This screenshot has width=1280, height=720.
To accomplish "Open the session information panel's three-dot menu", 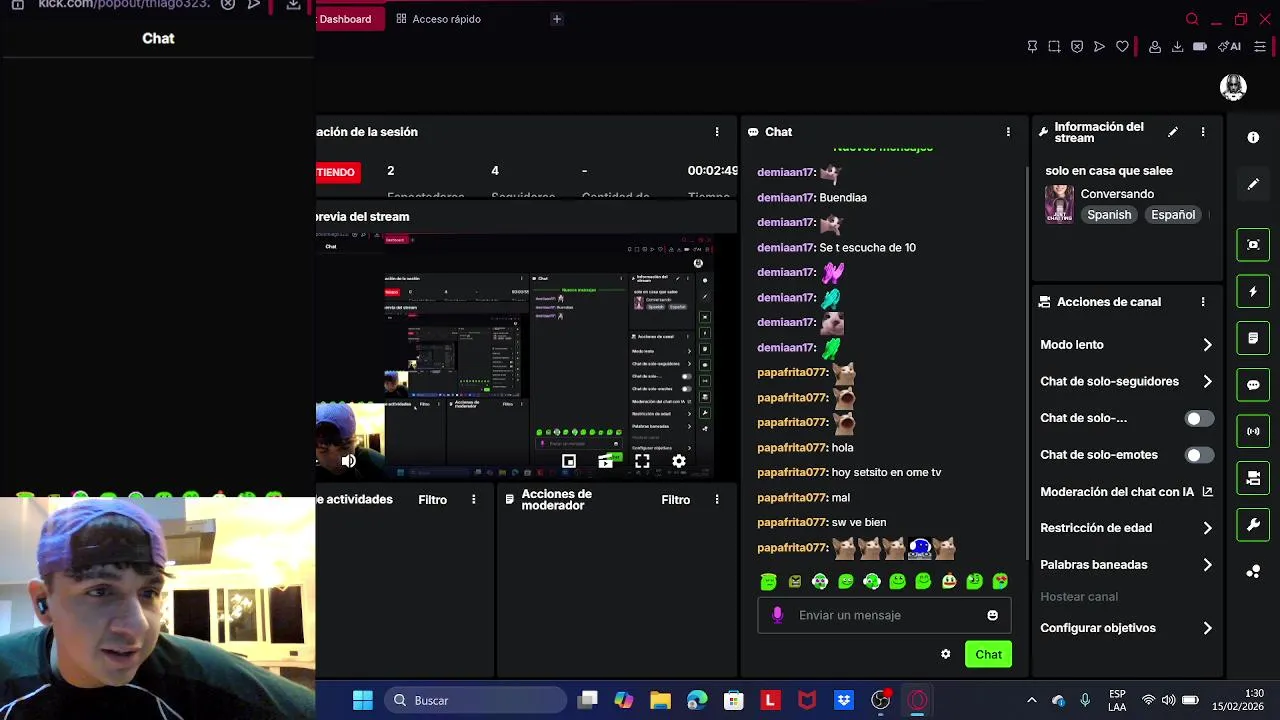I will point(717,132).
